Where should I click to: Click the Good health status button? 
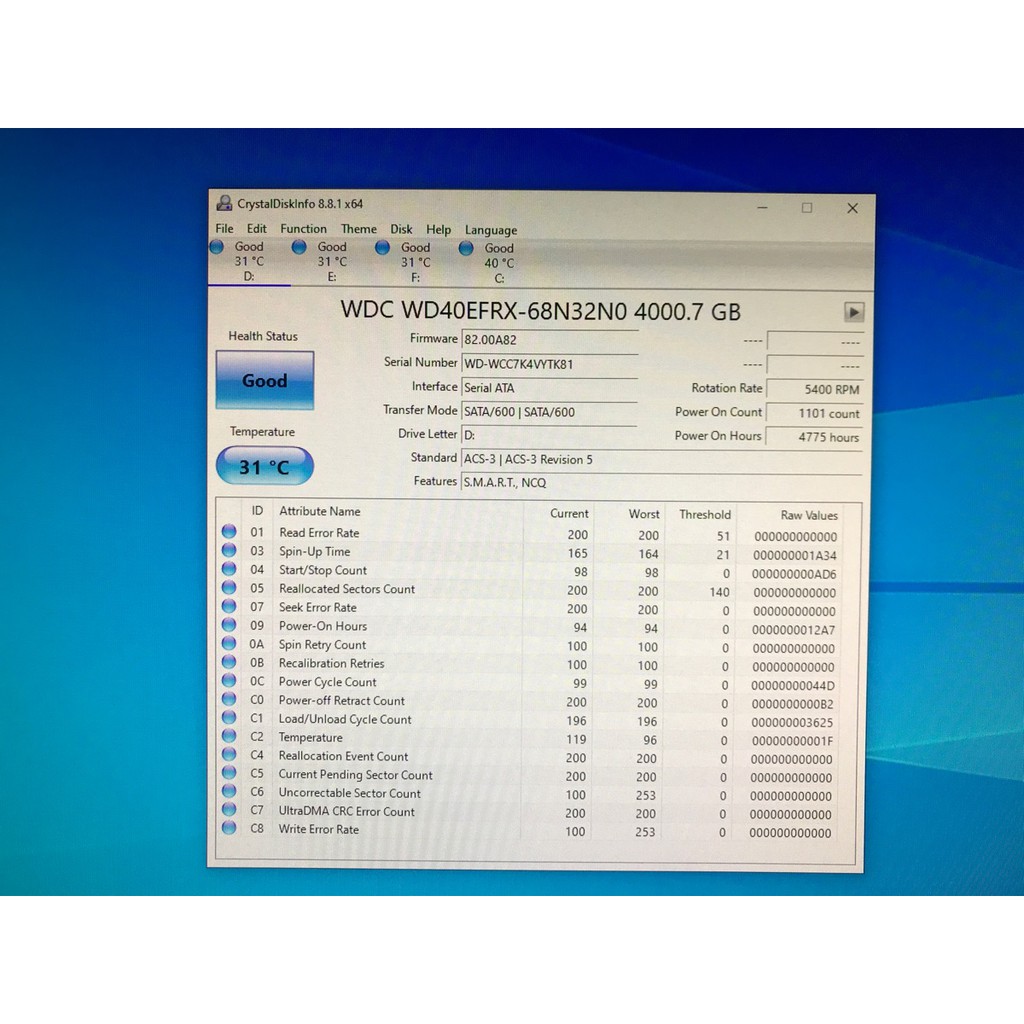coord(264,380)
